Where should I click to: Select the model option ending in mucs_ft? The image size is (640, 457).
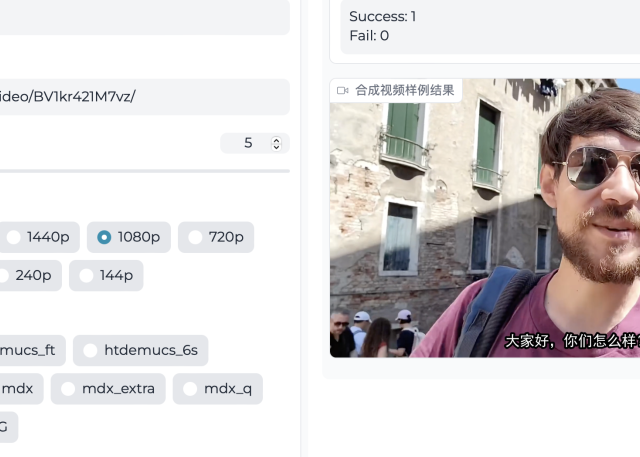click(30, 350)
